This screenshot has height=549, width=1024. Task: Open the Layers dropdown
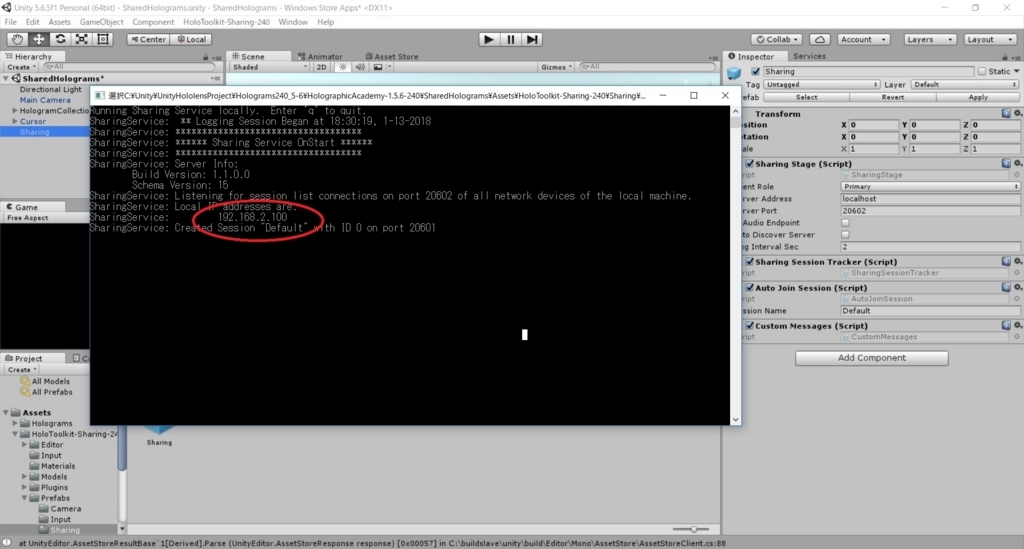click(x=930, y=39)
